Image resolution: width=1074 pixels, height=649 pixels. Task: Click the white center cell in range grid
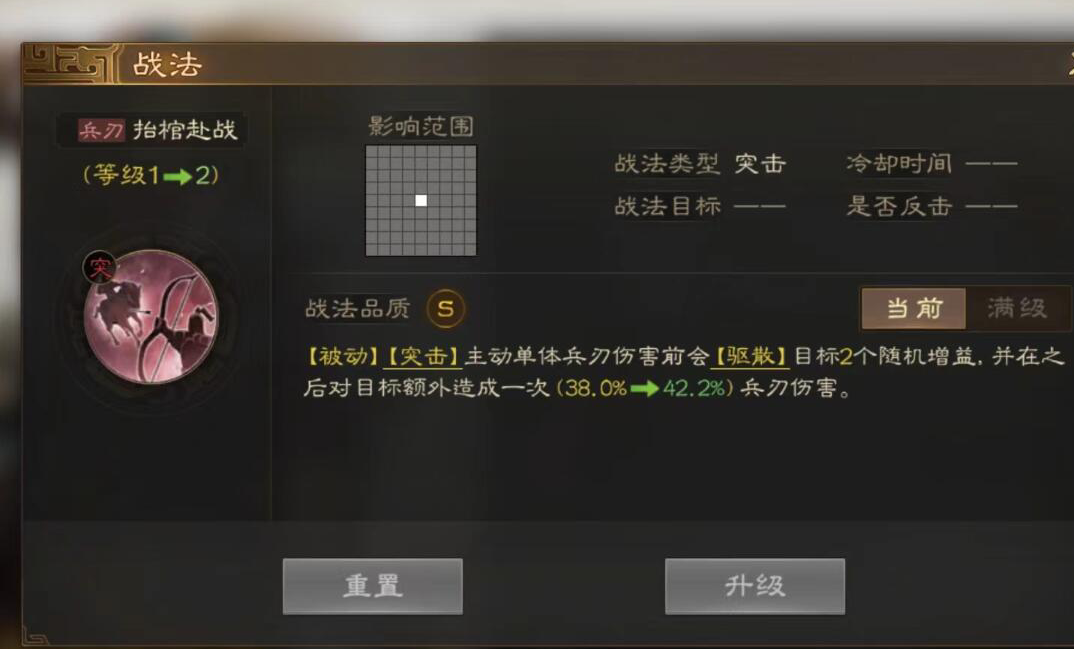pyautogui.click(x=421, y=201)
